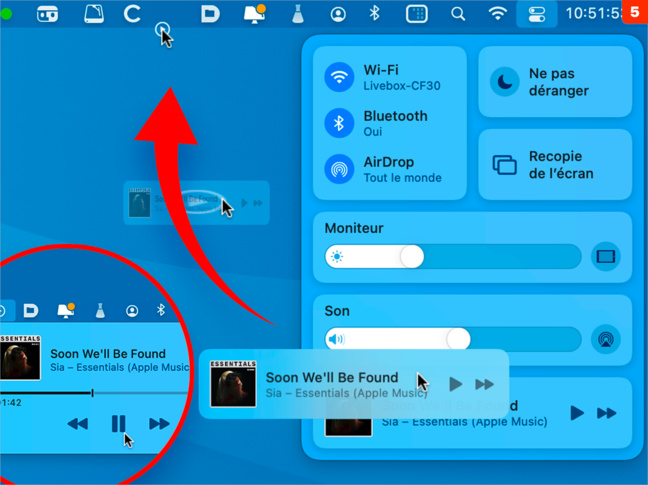Open AirPlay audio output beside the Son slider
648x485 pixels.
click(x=605, y=339)
